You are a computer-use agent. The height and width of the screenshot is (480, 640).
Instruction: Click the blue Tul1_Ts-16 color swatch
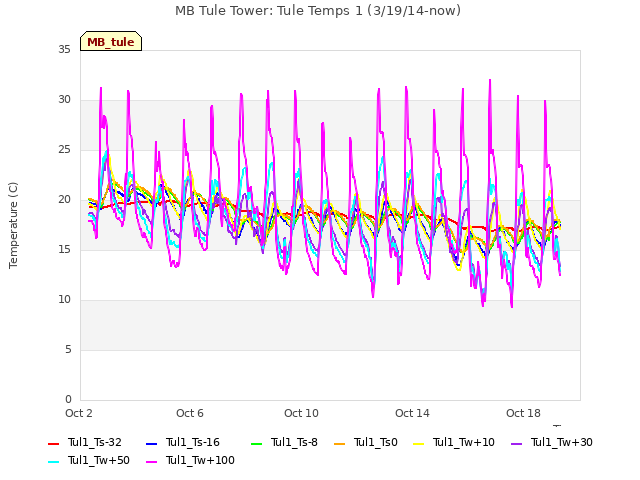(151, 444)
